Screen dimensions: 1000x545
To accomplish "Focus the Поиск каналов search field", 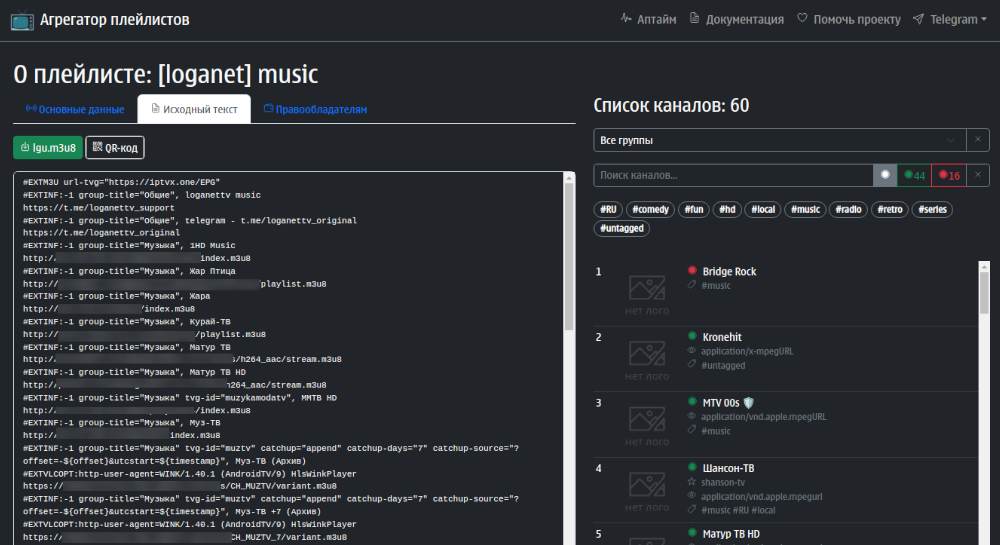I will click(733, 175).
